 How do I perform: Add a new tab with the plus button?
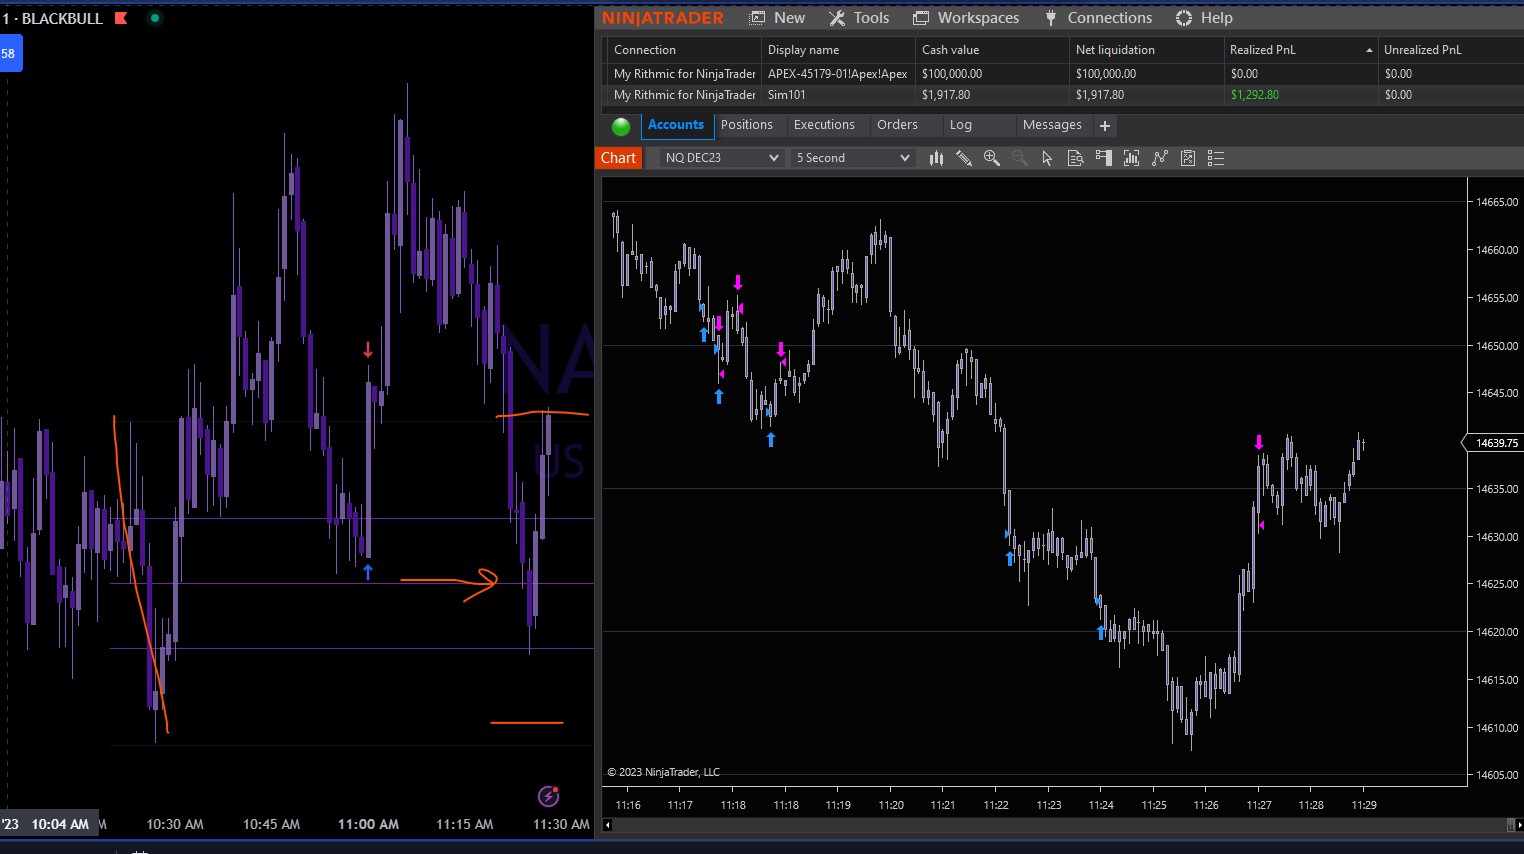[1105, 126]
